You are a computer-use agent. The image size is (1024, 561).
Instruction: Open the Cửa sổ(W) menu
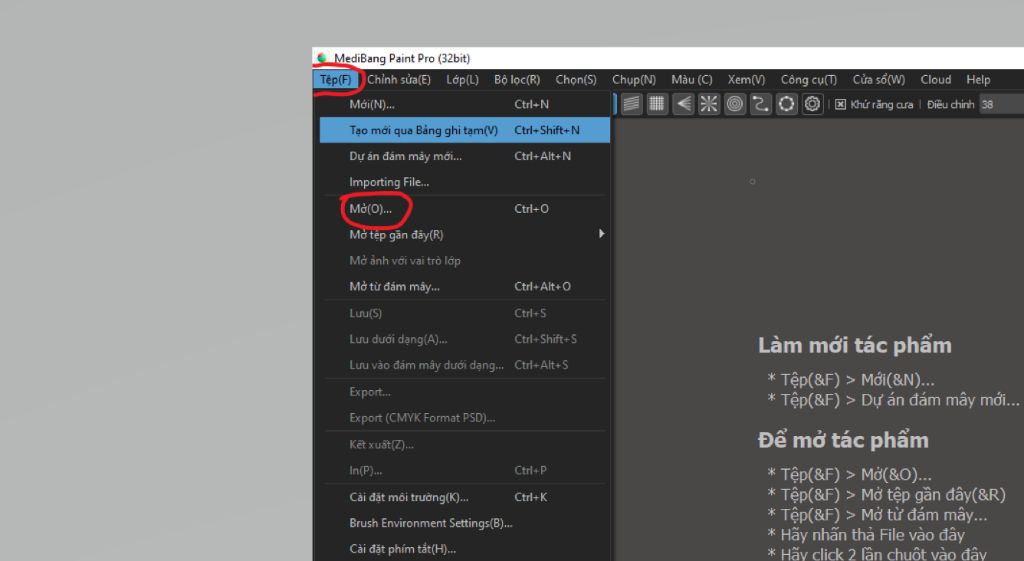878,80
